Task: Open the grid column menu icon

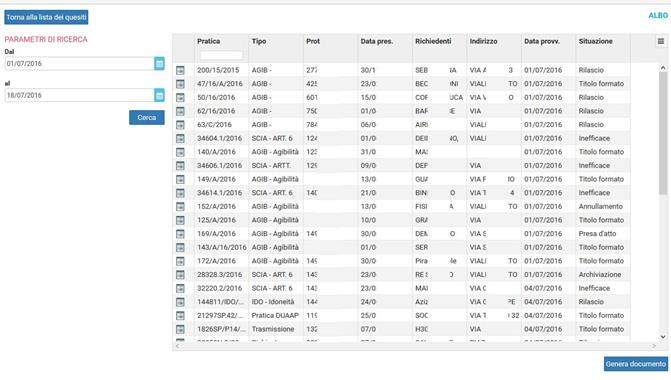Action: coord(661,42)
